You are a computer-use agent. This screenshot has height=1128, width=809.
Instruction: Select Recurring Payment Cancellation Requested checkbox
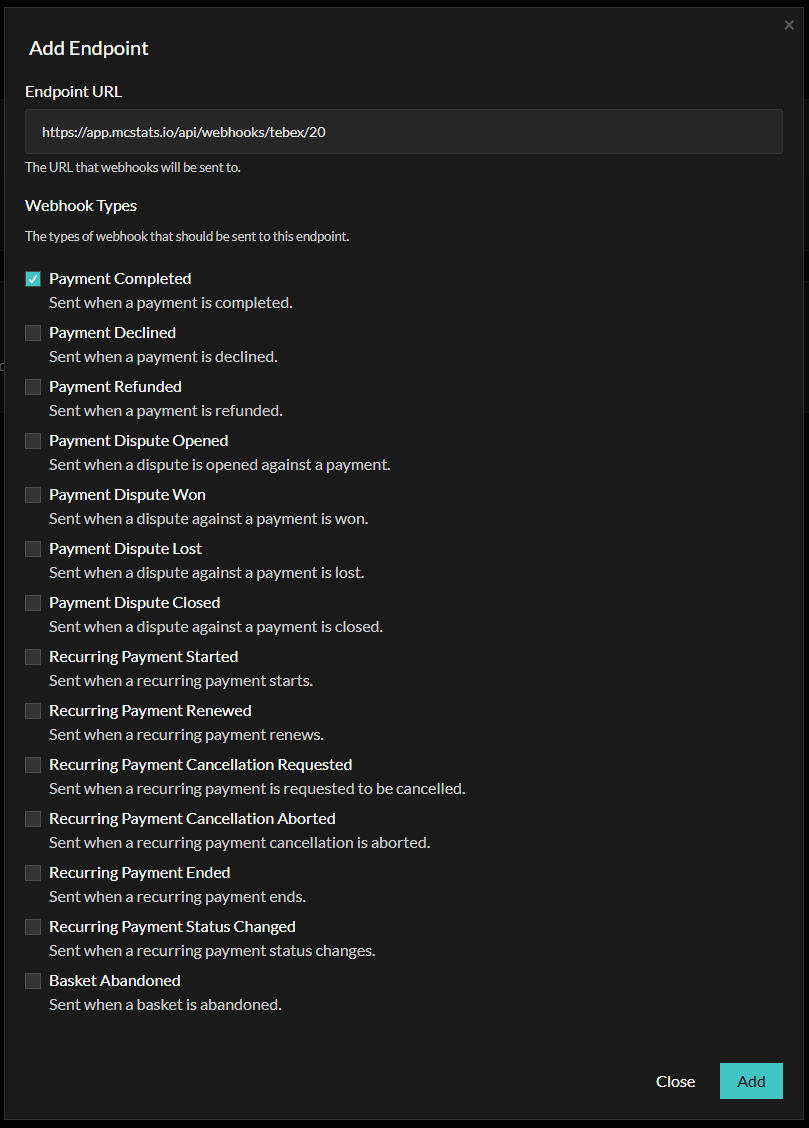pos(33,765)
